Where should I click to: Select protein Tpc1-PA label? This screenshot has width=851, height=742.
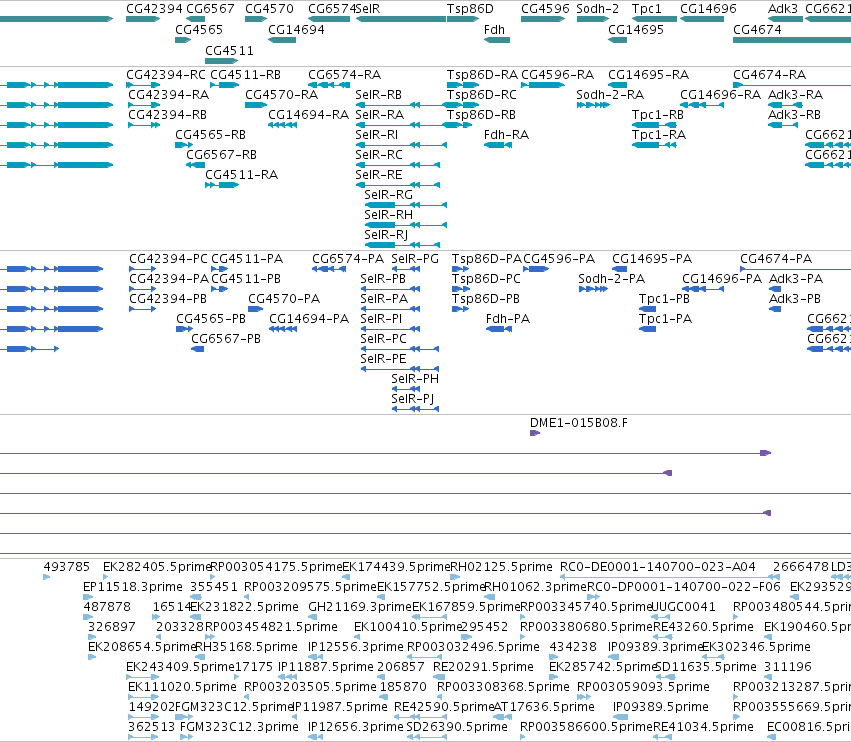tap(665, 319)
